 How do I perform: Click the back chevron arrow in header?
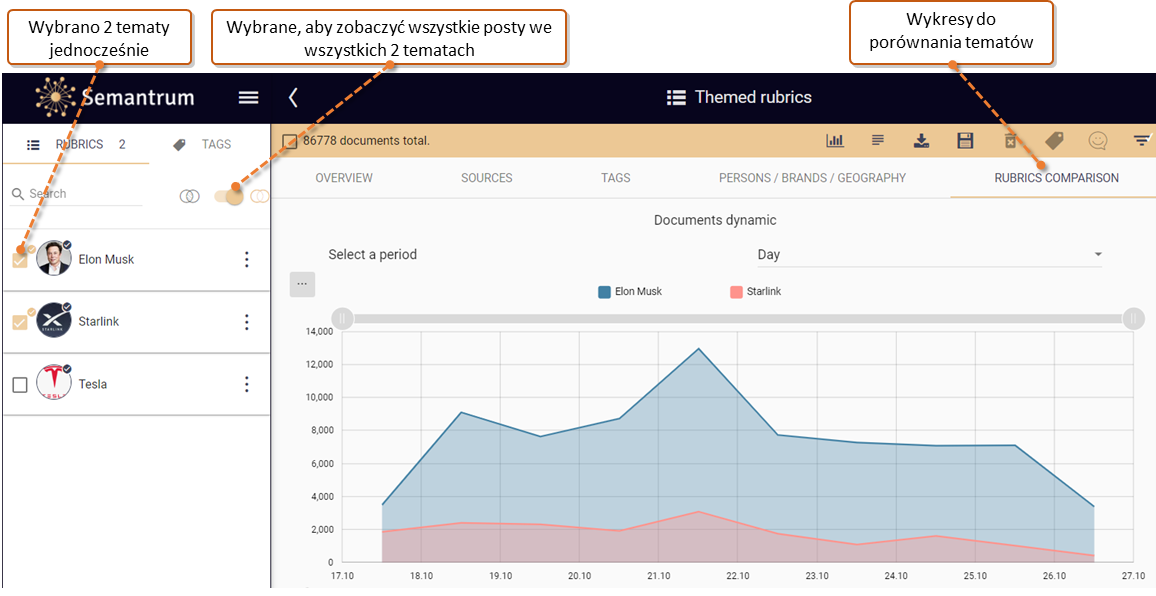[293, 97]
